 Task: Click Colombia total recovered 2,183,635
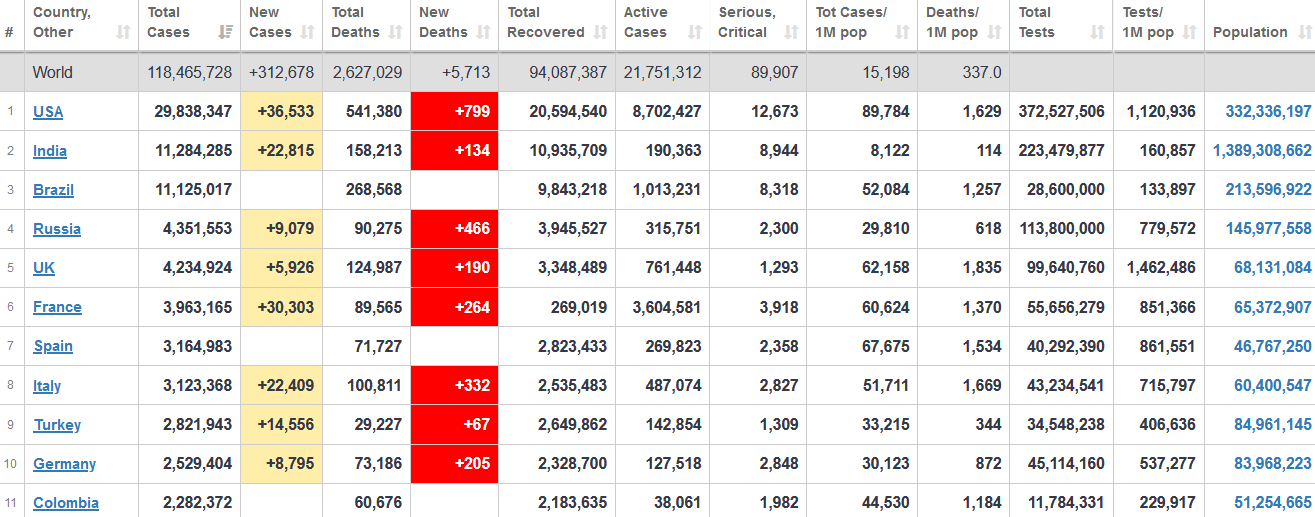coord(572,503)
